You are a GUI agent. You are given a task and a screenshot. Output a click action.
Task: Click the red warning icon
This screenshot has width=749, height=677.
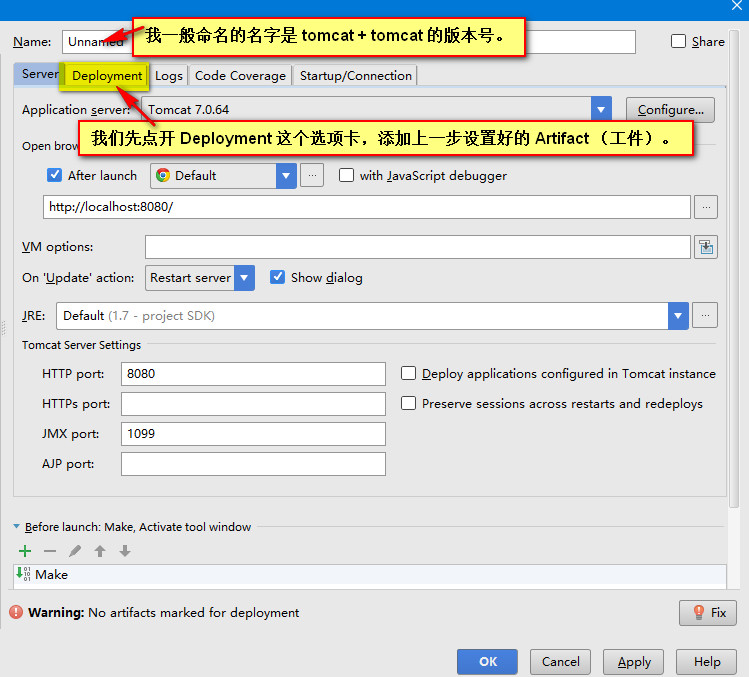pyautogui.click(x=16, y=612)
